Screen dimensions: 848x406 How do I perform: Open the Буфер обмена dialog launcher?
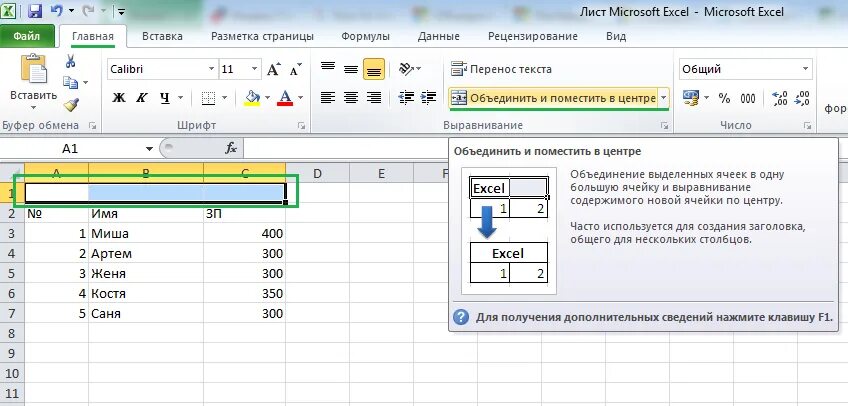[x=92, y=126]
